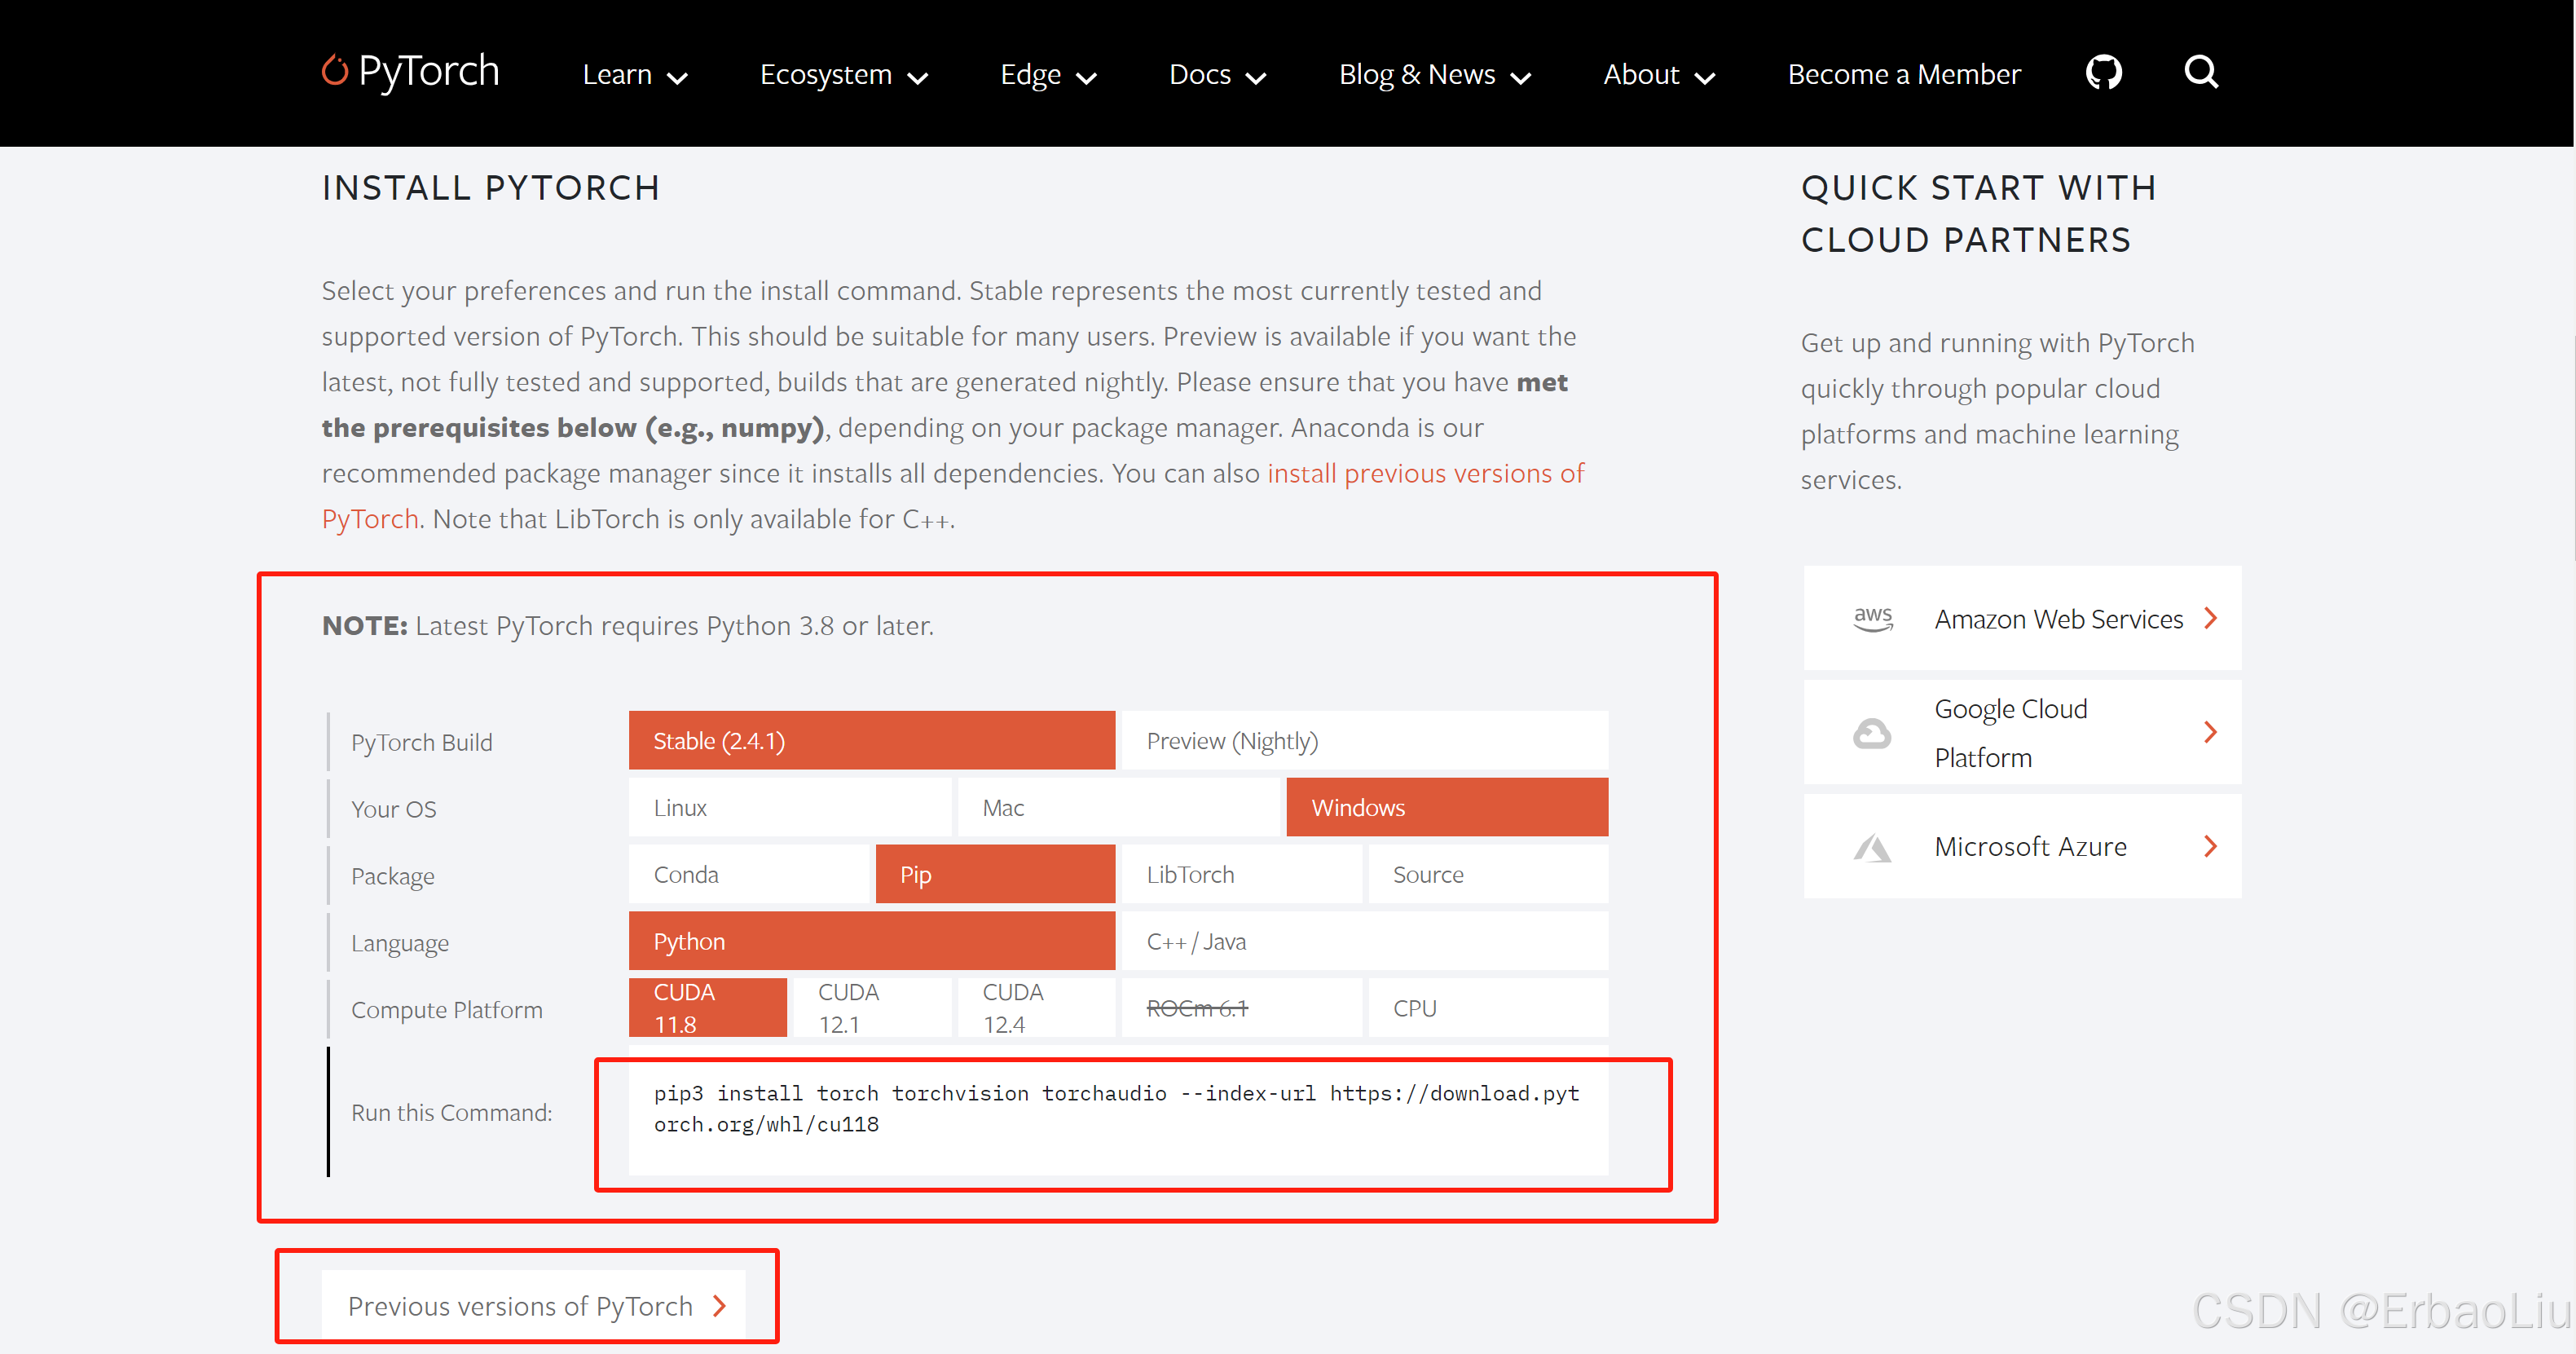Click the disabled ROCm 6.1 option
2576x1354 pixels.
pyautogui.click(x=1242, y=1008)
